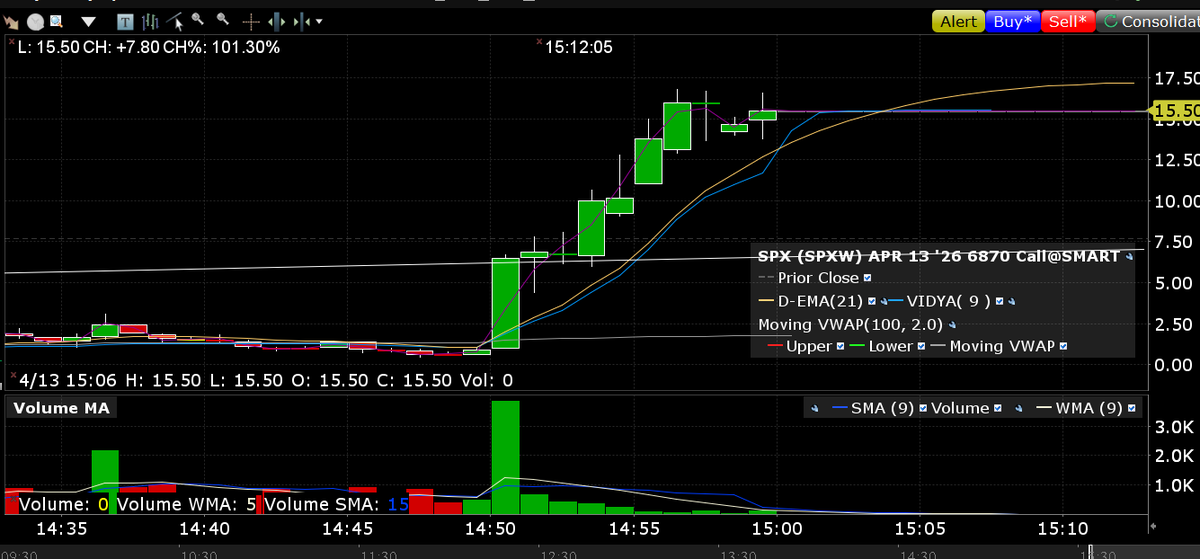Toggle the crosshair cursor tool
This screenshot has height=559, width=1200.
point(251,22)
